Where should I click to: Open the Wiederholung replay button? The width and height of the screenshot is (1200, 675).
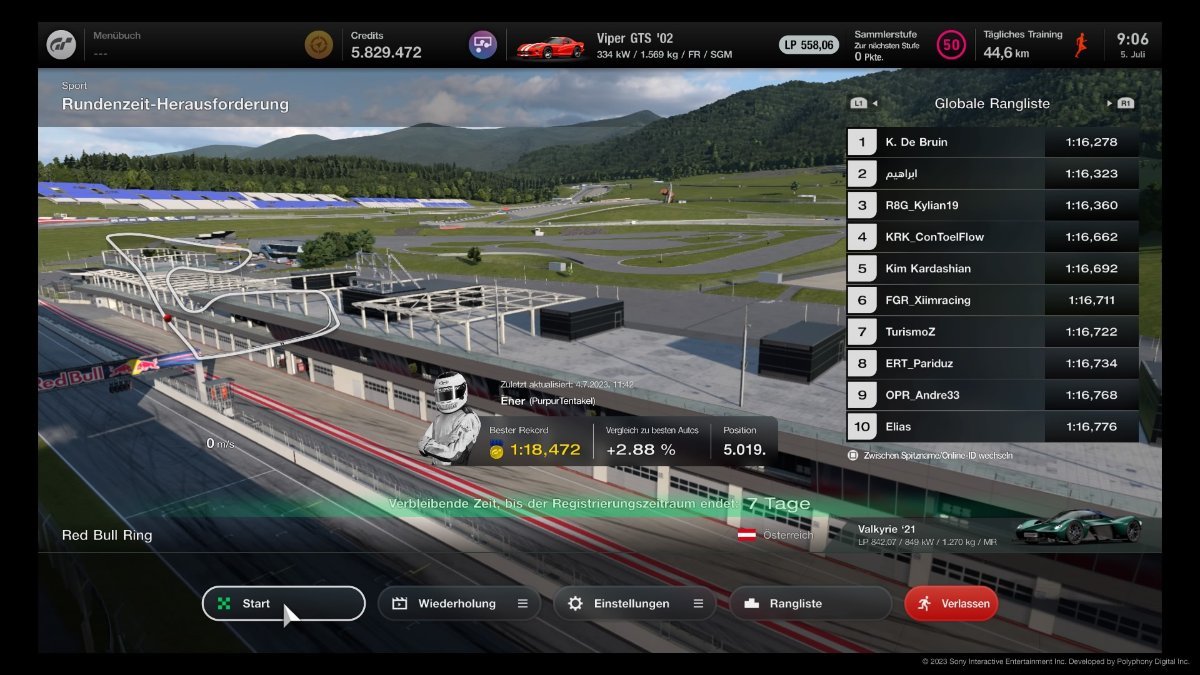(x=459, y=604)
